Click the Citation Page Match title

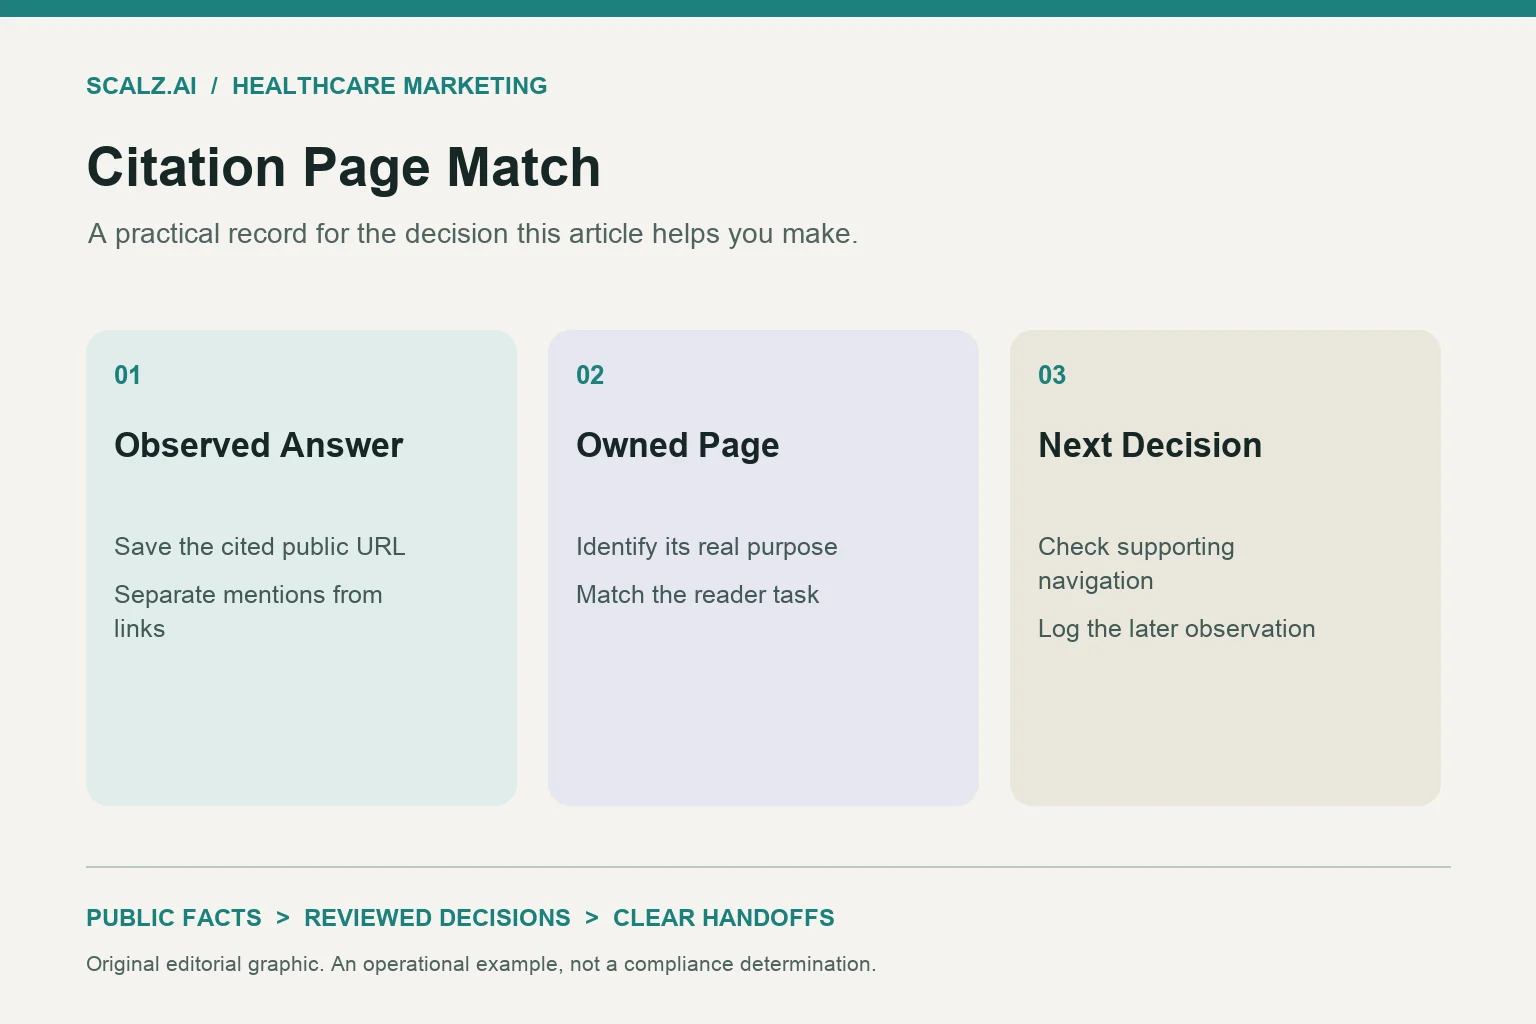(x=344, y=167)
